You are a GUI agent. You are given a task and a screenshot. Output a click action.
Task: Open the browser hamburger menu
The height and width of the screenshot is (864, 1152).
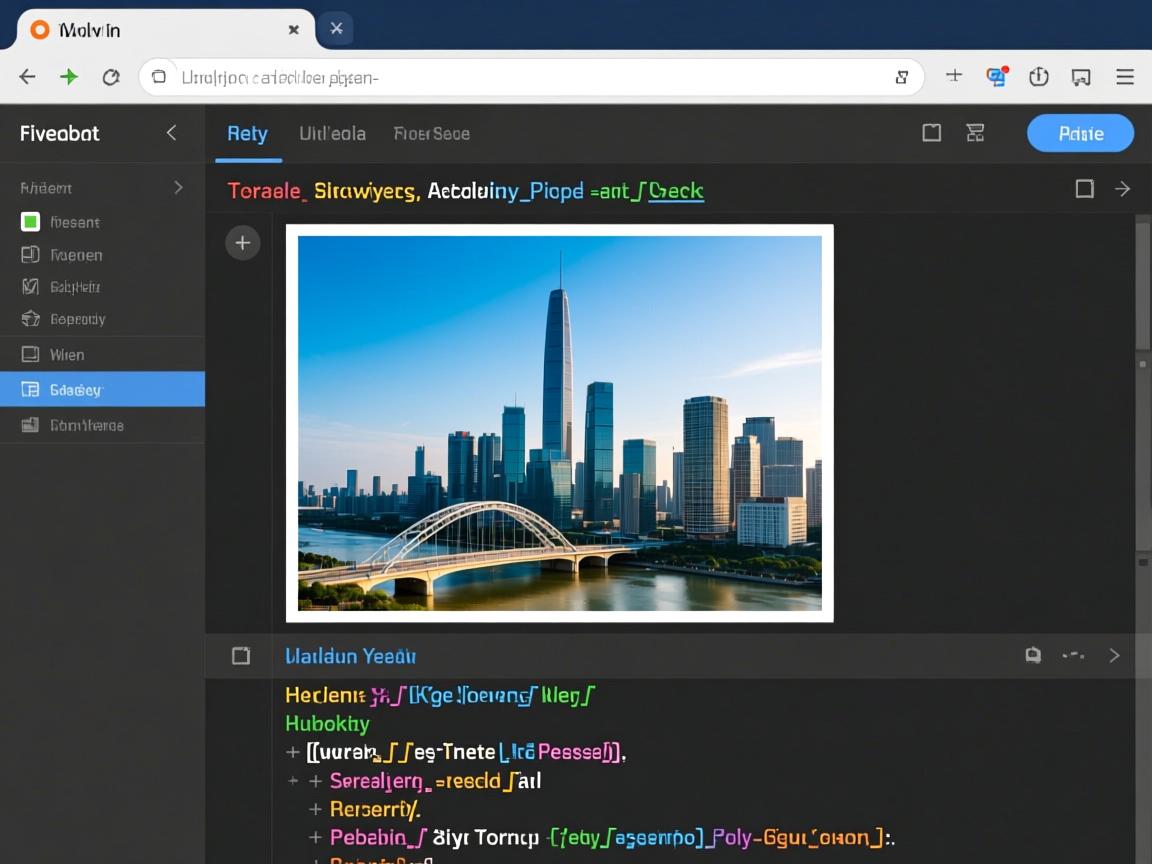pos(1125,77)
